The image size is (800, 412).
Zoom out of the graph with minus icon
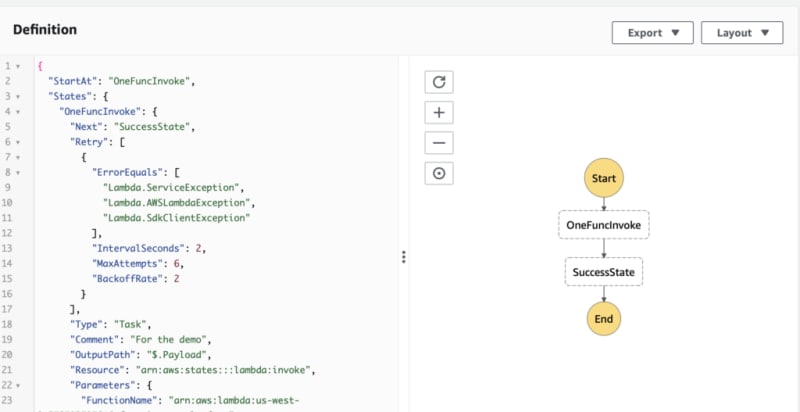click(x=439, y=143)
